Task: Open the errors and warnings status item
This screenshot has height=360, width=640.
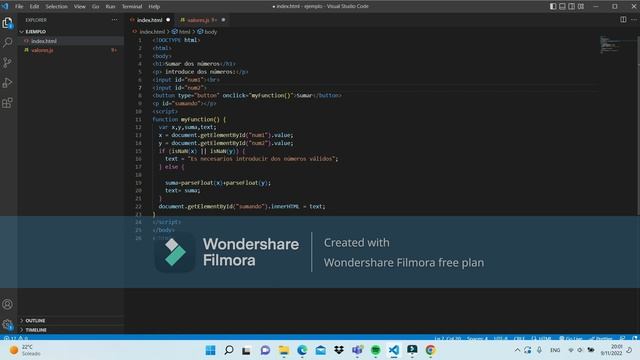Action: pos(16,338)
